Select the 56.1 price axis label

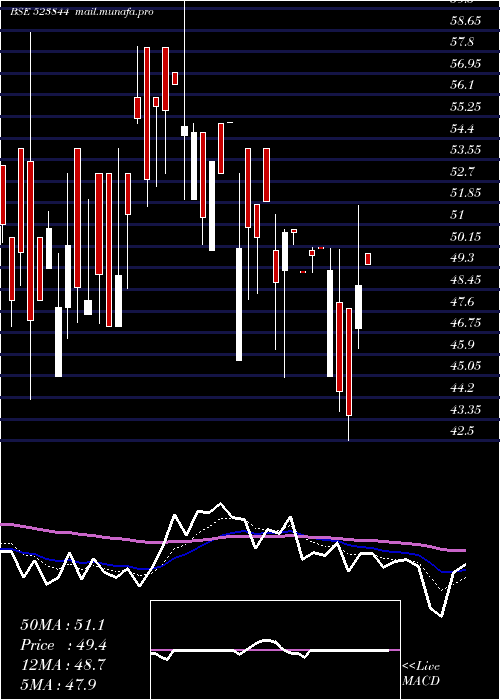pos(461,86)
